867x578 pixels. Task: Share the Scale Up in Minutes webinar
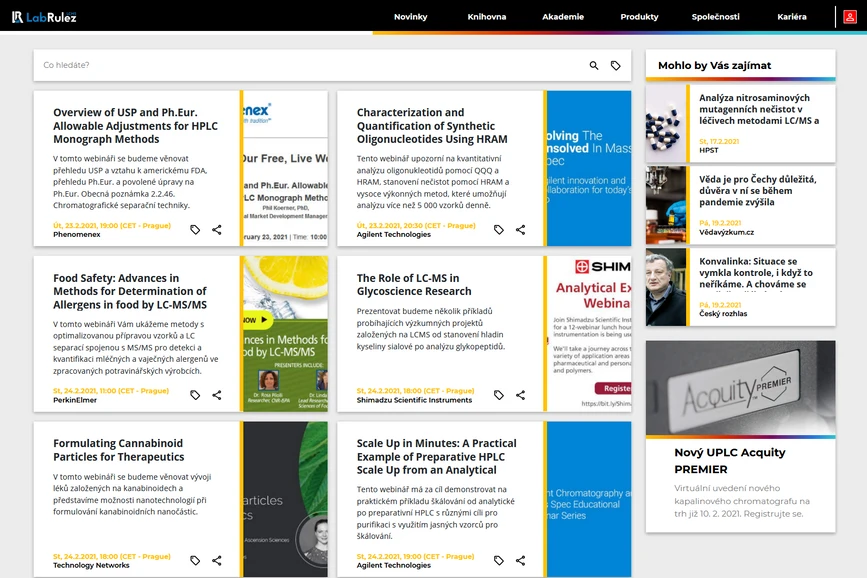520,560
